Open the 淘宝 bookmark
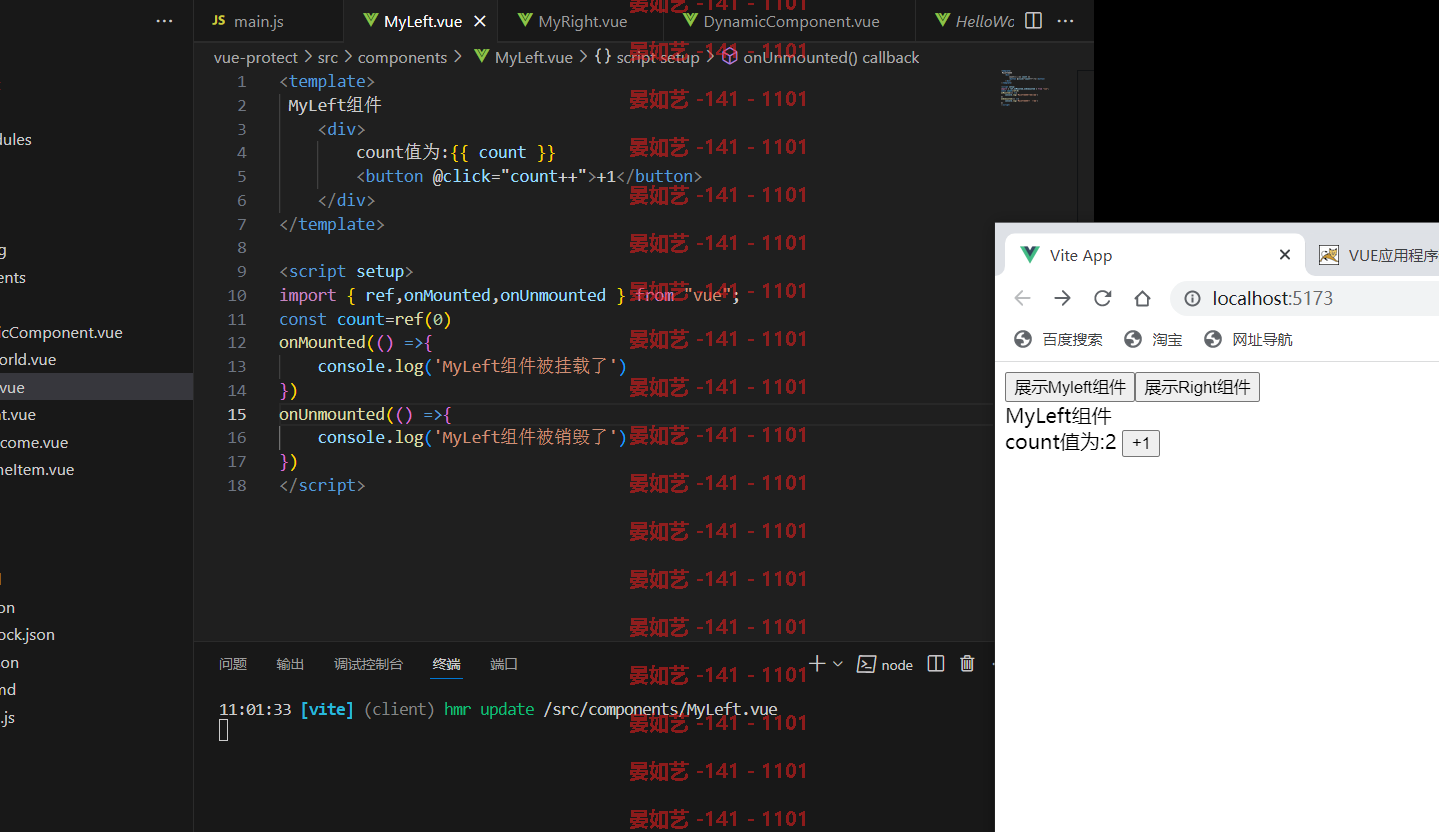 coord(1153,340)
